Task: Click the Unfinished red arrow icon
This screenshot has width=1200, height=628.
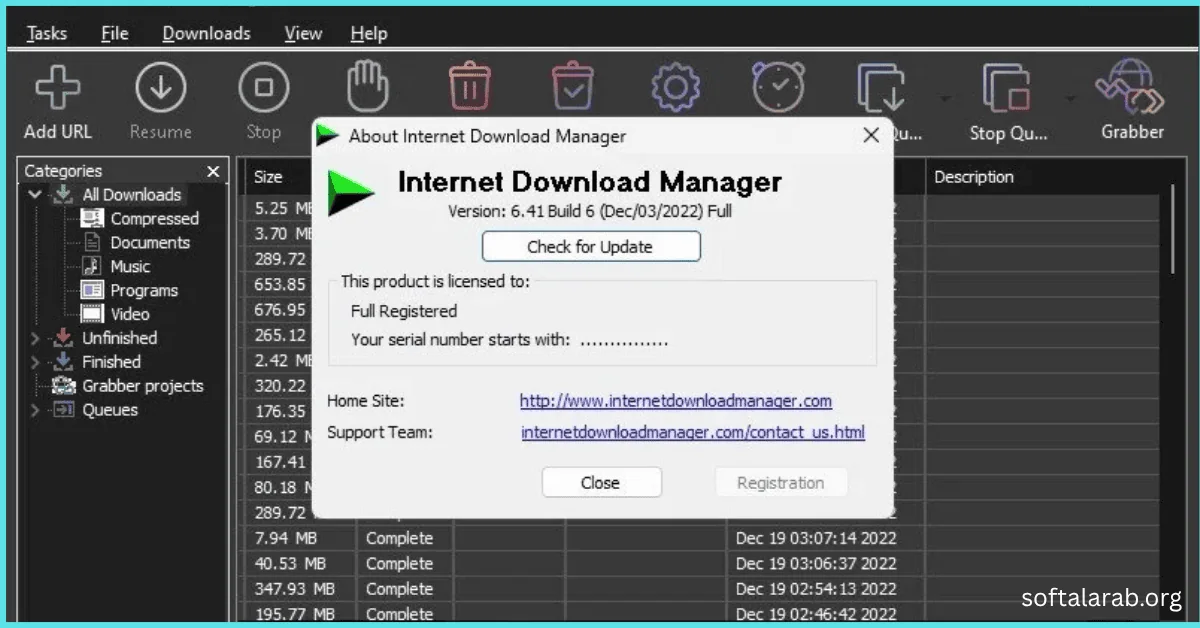Action: (64, 338)
